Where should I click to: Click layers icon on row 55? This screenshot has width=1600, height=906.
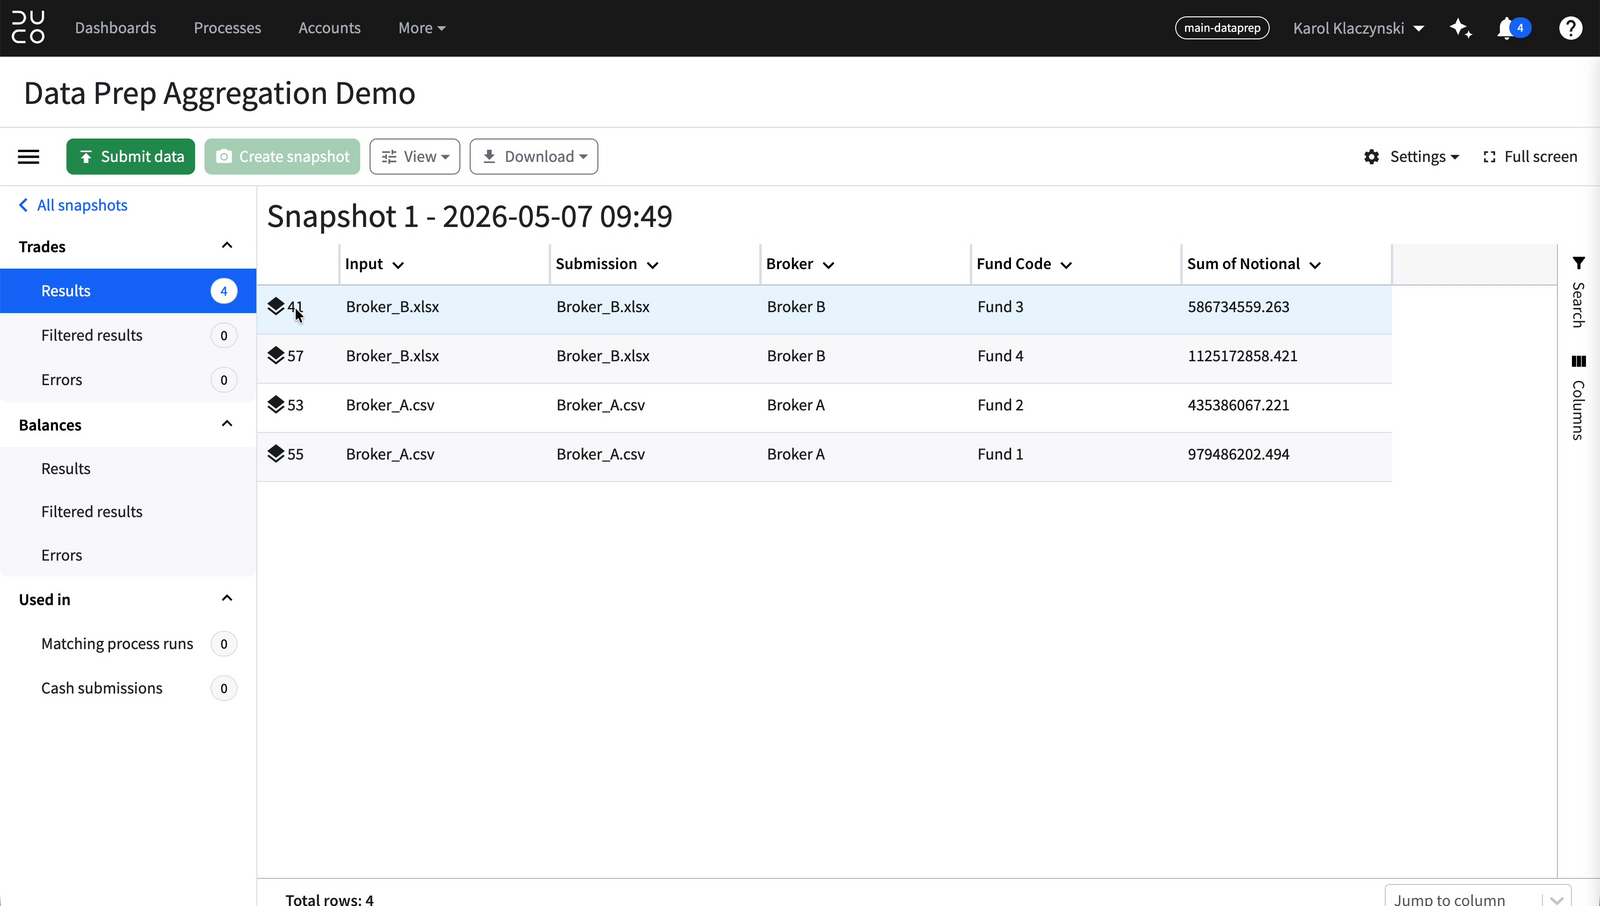click(276, 453)
